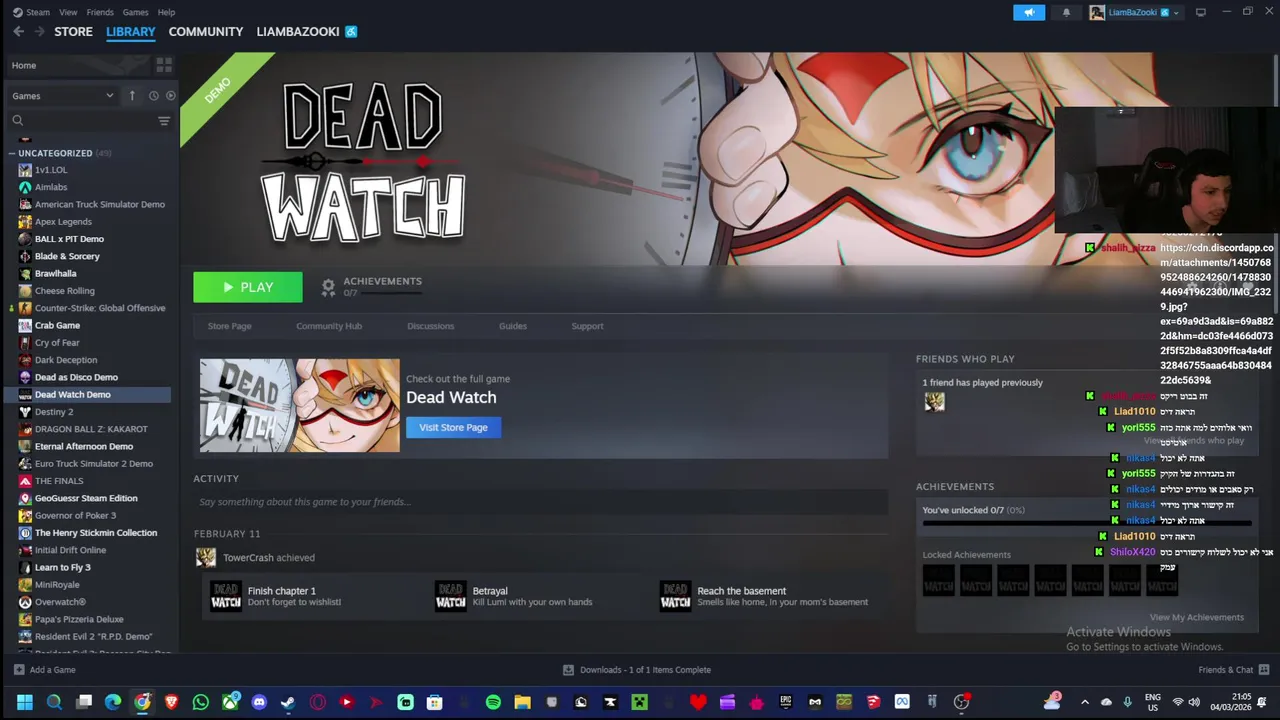The width and height of the screenshot is (1280, 720).
Task: Select Brawlhalla in game list
Action: coord(55,273)
